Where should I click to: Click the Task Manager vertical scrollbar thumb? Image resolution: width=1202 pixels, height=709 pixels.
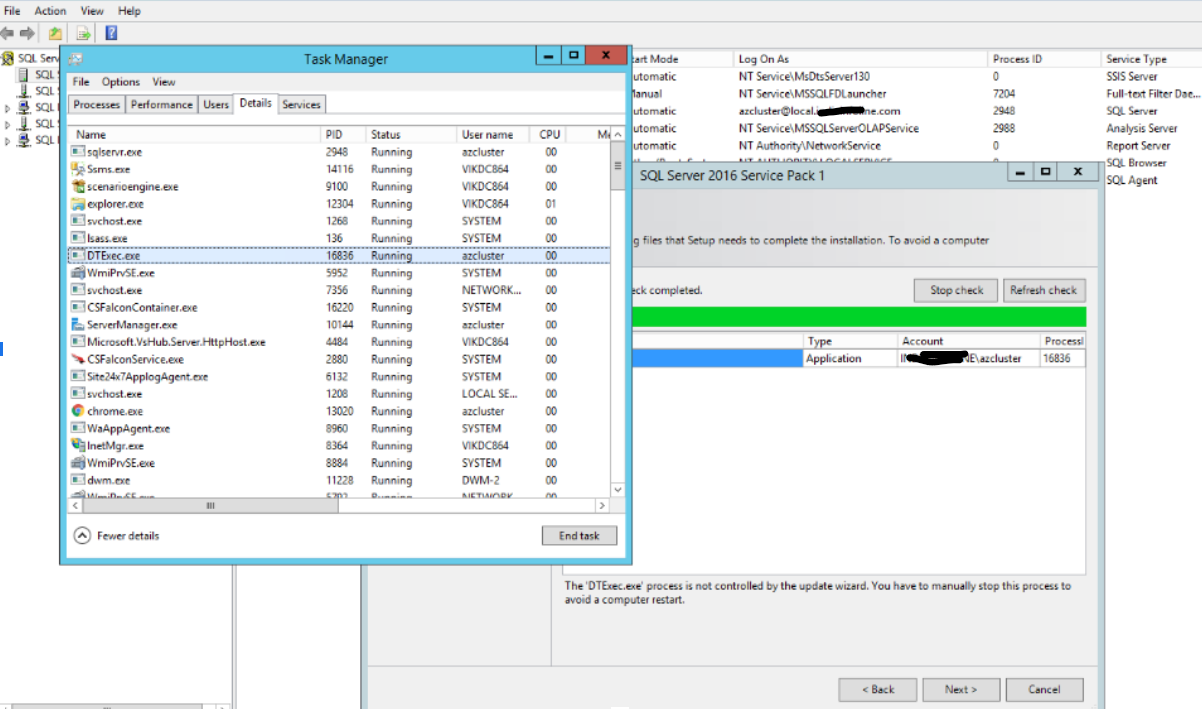click(x=617, y=166)
